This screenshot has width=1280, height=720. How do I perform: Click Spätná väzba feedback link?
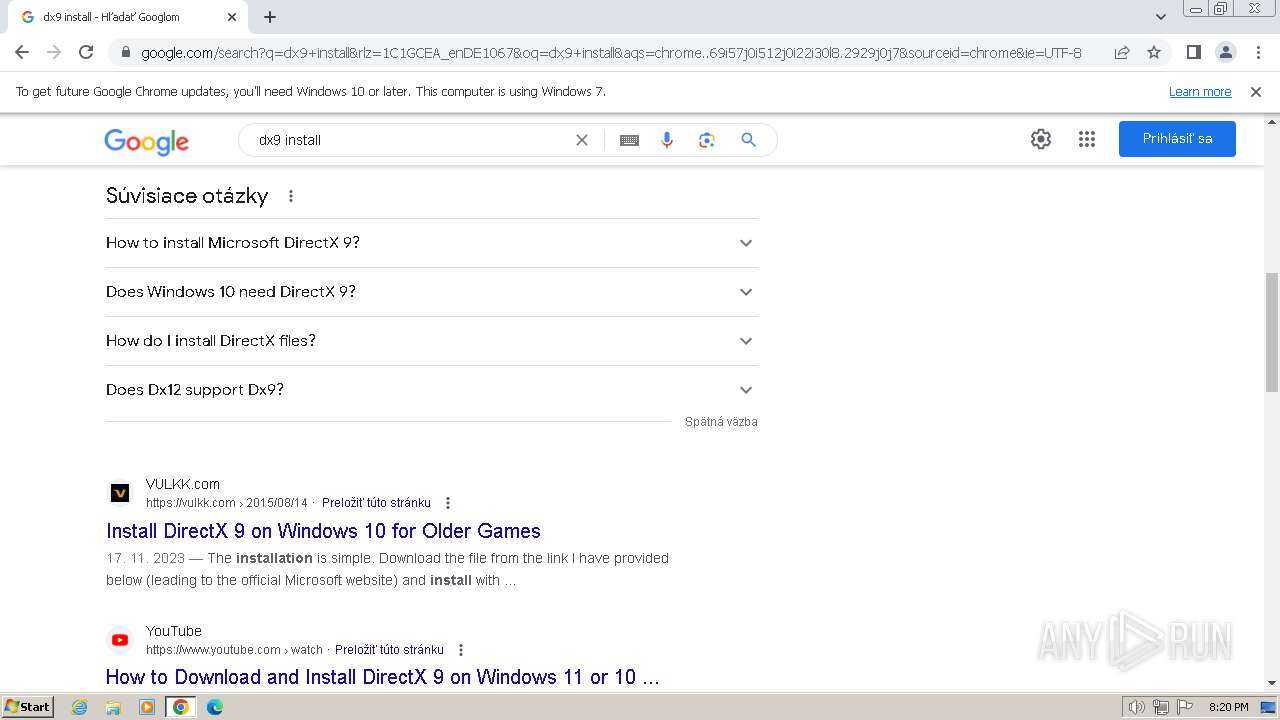point(721,422)
